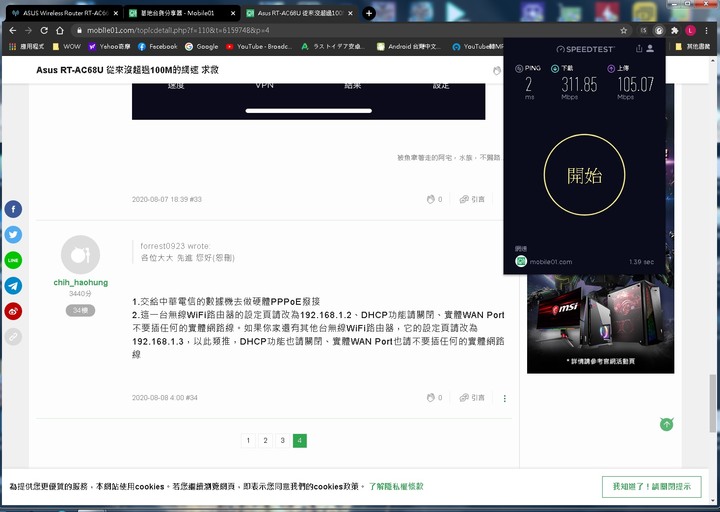720x512 pixels.
Task: Click upload result 105.07 Mbps
Action: 635,84
